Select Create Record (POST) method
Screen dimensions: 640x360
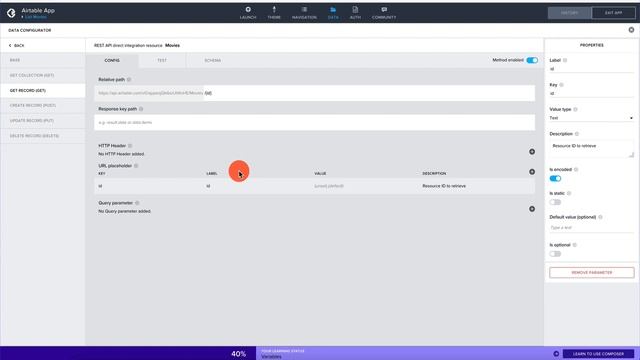(43, 105)
